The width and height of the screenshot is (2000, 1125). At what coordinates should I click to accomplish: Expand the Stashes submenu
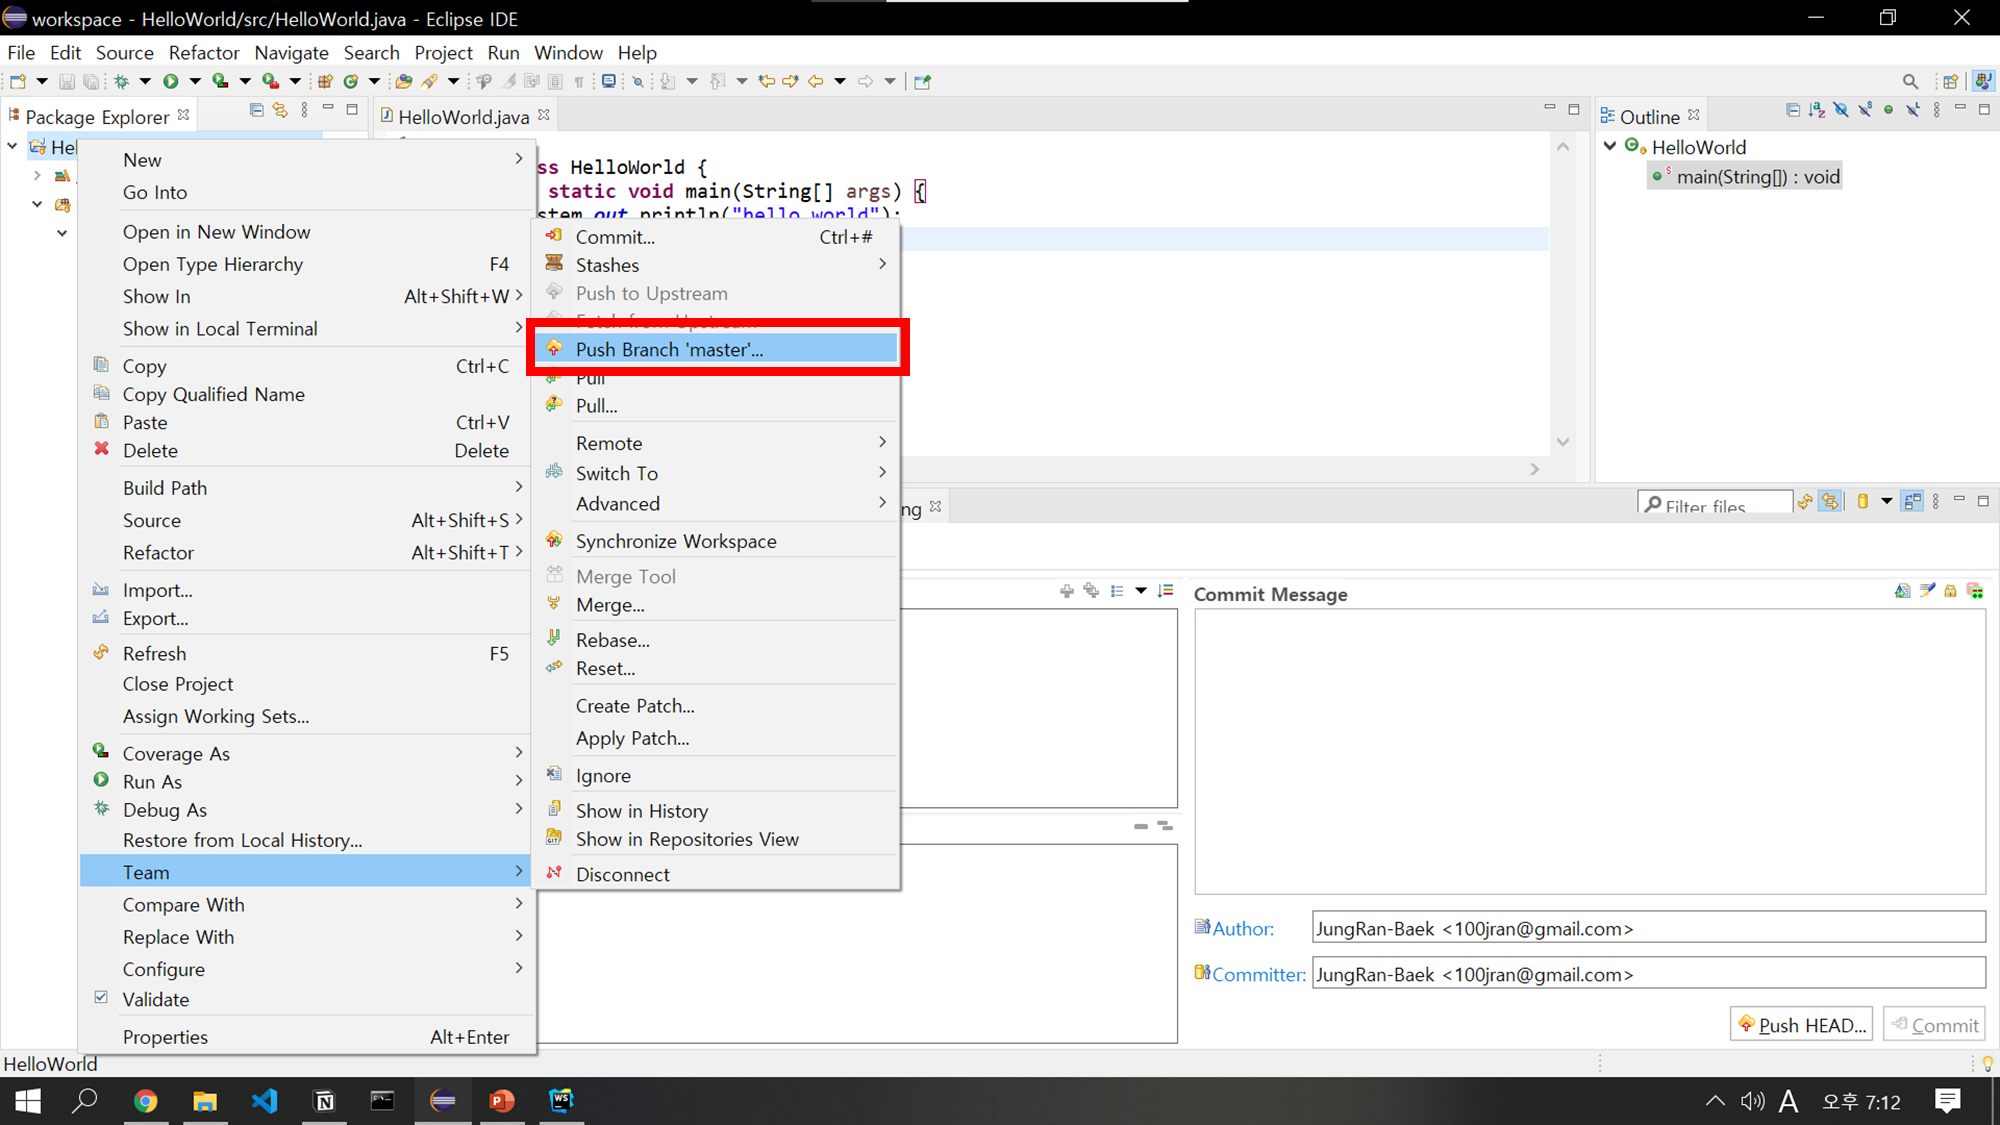coord(716,265)
